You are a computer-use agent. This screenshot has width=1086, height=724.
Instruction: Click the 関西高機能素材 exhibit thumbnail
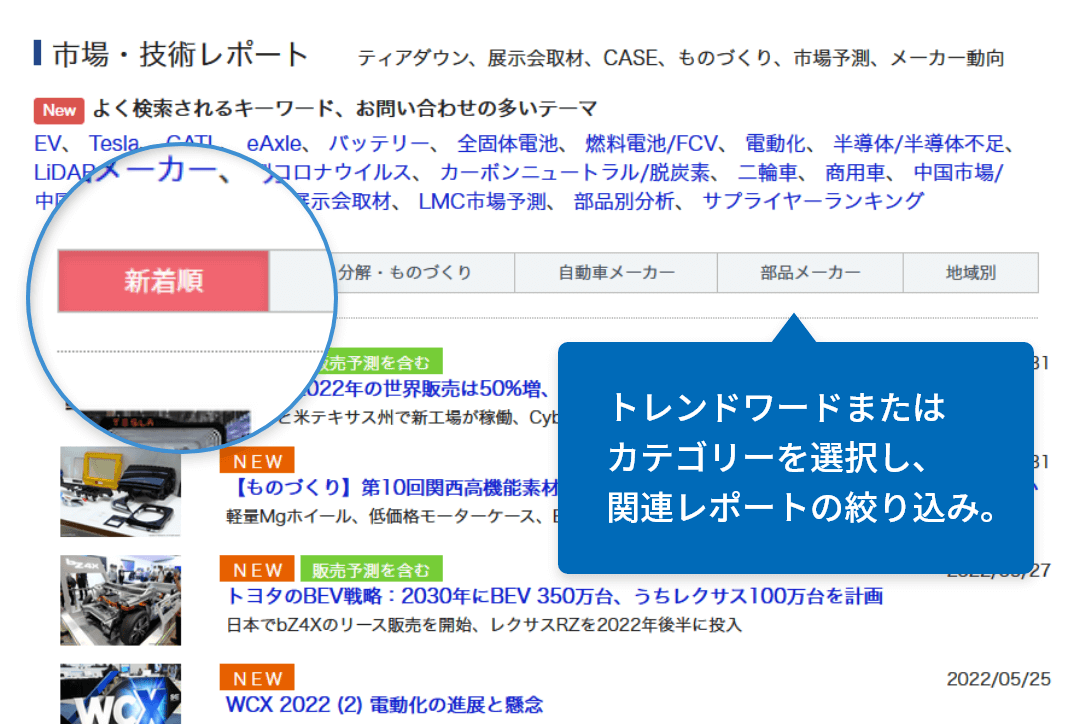[120, 492]
